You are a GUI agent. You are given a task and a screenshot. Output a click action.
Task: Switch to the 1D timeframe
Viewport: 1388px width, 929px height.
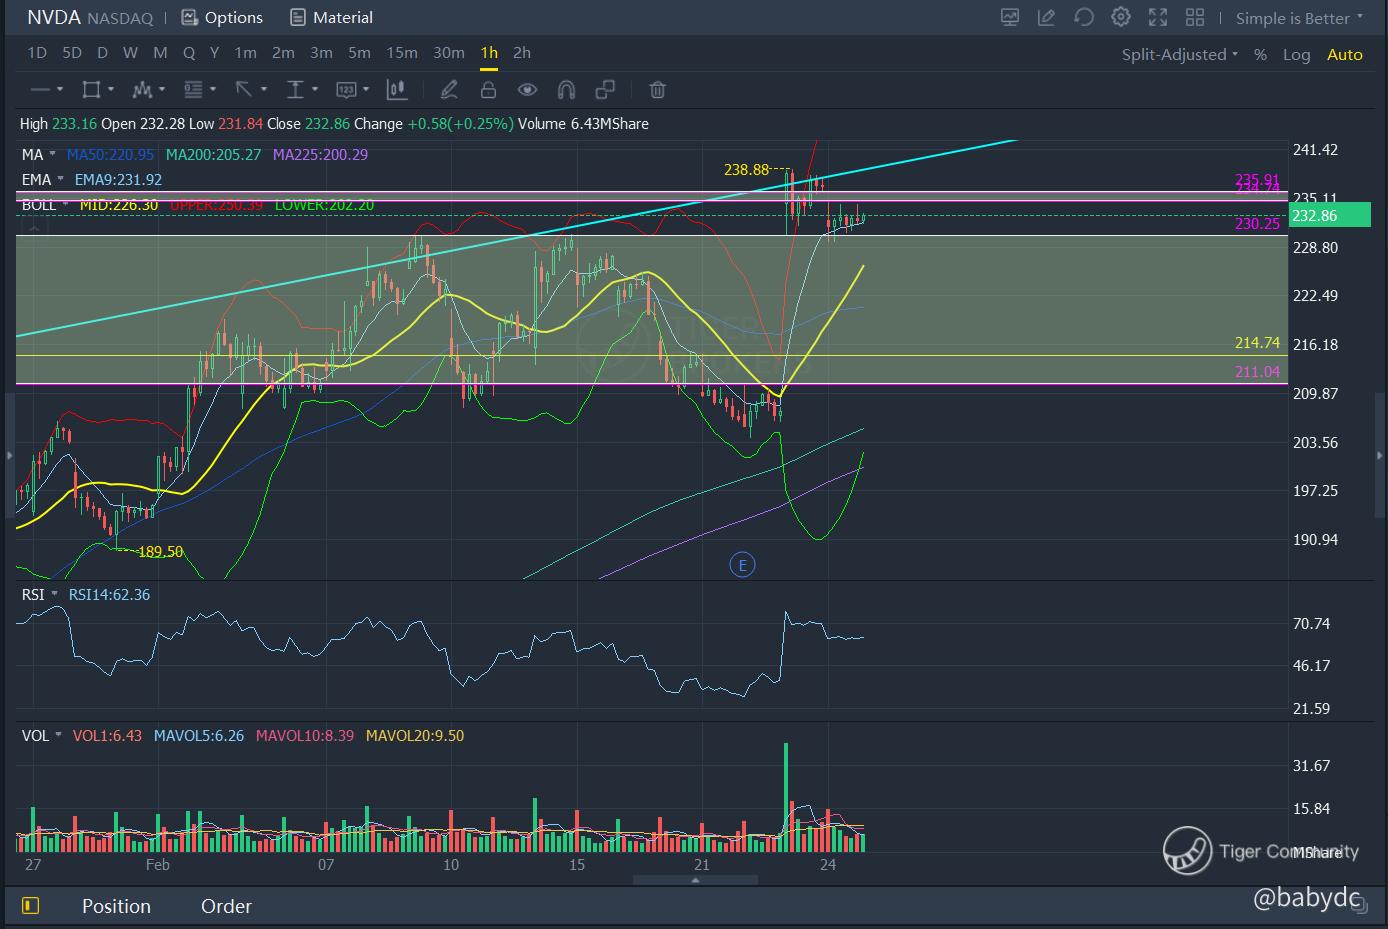point(37,53)
